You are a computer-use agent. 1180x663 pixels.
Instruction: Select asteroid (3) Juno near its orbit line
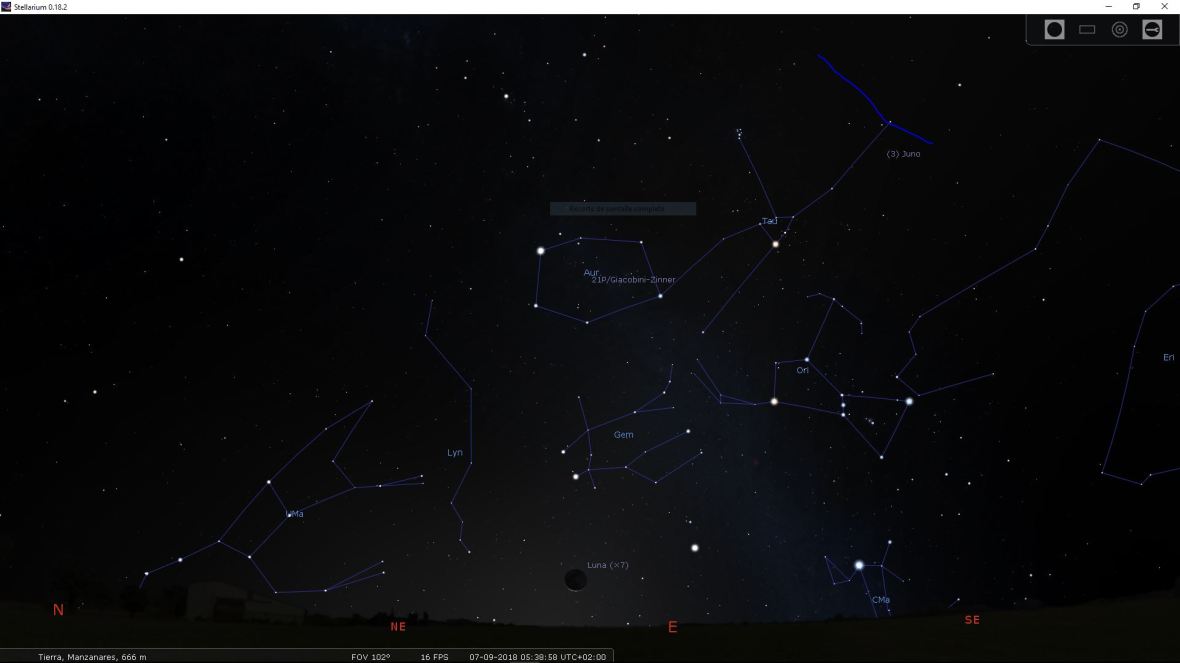903,153
